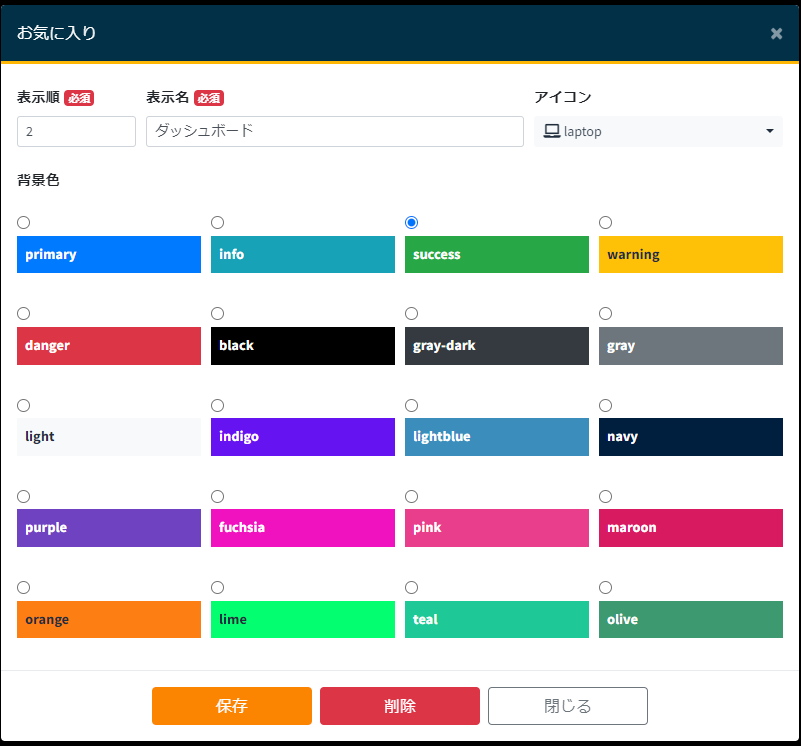This screenshot has width=801, height=746.
Task: Select the warning radio button
Action: [x=605, y=222]
